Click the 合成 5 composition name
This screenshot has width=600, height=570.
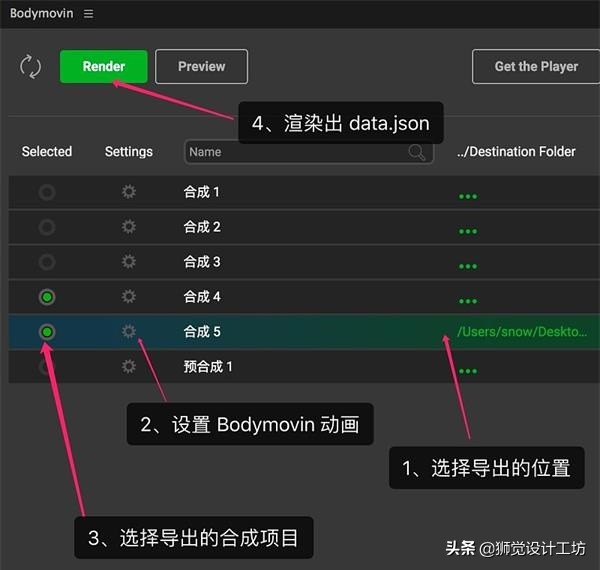(x=202, y=332)
